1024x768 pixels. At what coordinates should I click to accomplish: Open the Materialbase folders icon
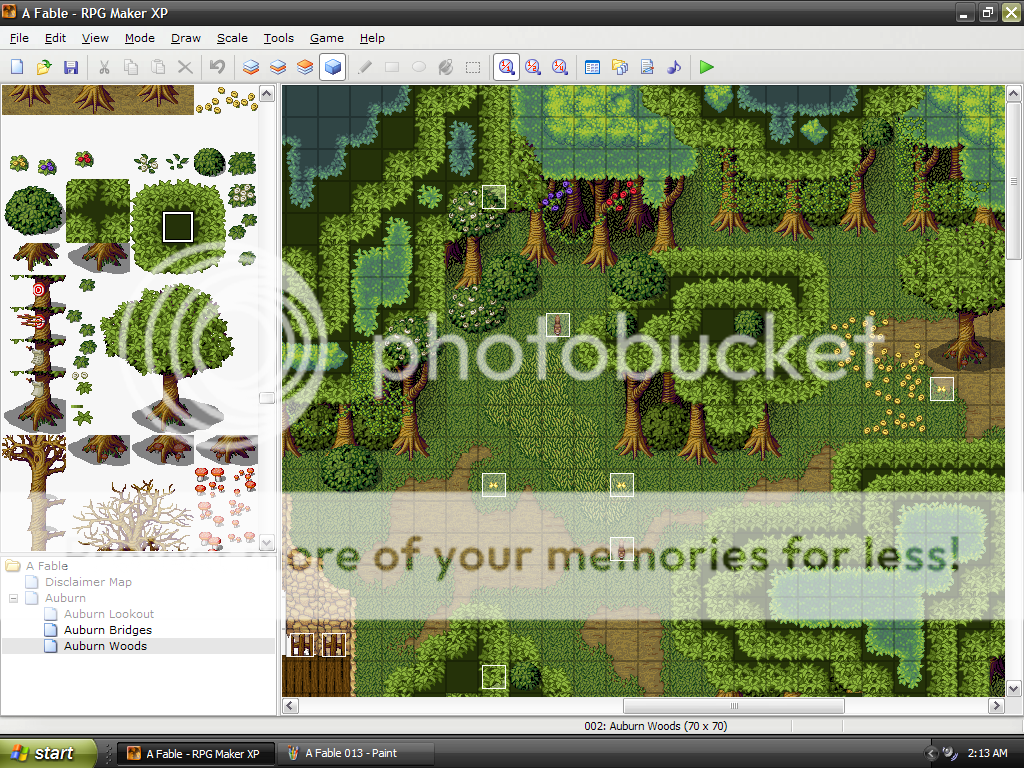[x=620, y=67]
